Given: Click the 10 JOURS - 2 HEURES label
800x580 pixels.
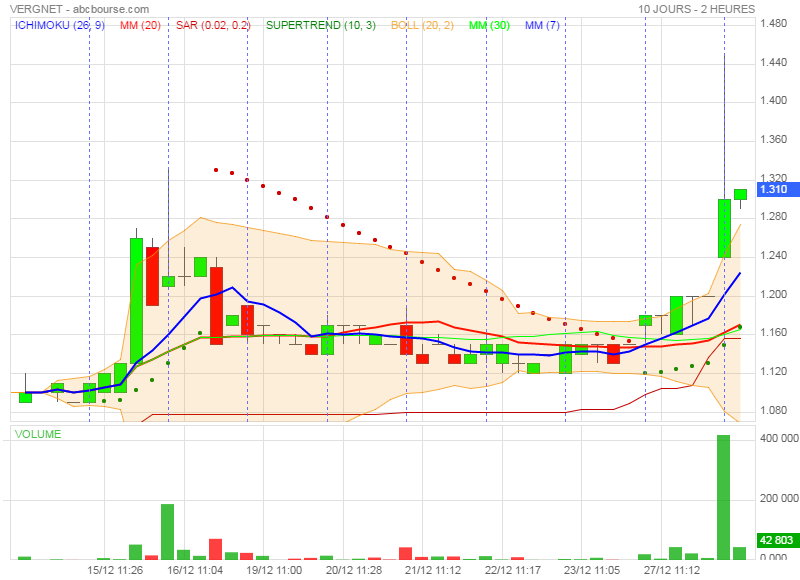Looking at the screenshot, I should point(696,9).
